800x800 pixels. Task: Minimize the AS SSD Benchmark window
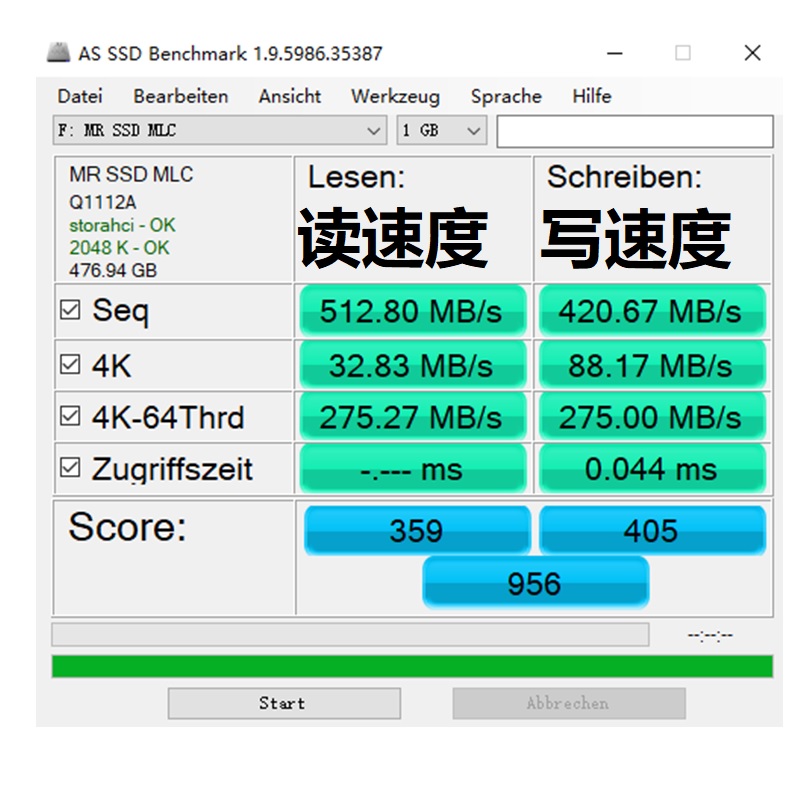click(x=615, y=53)
